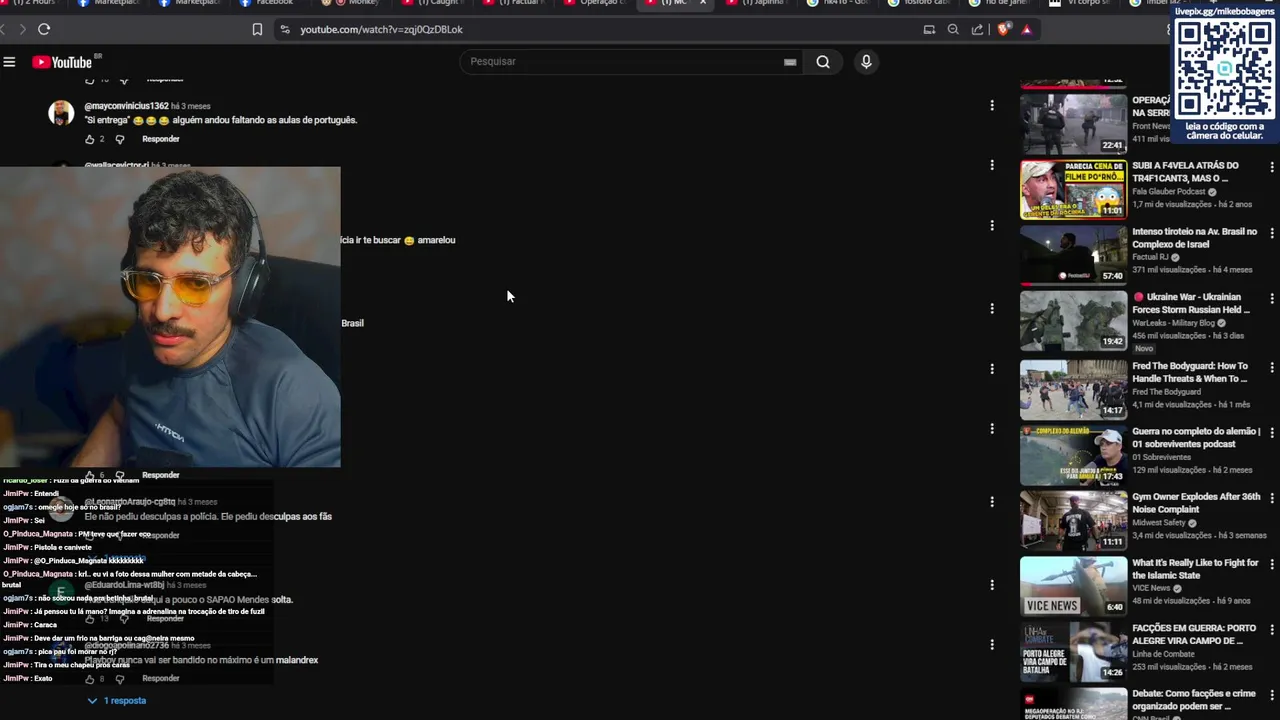Open on-screen keyboard in search box
The image size is (1280, 720).
tap(790, 62)
